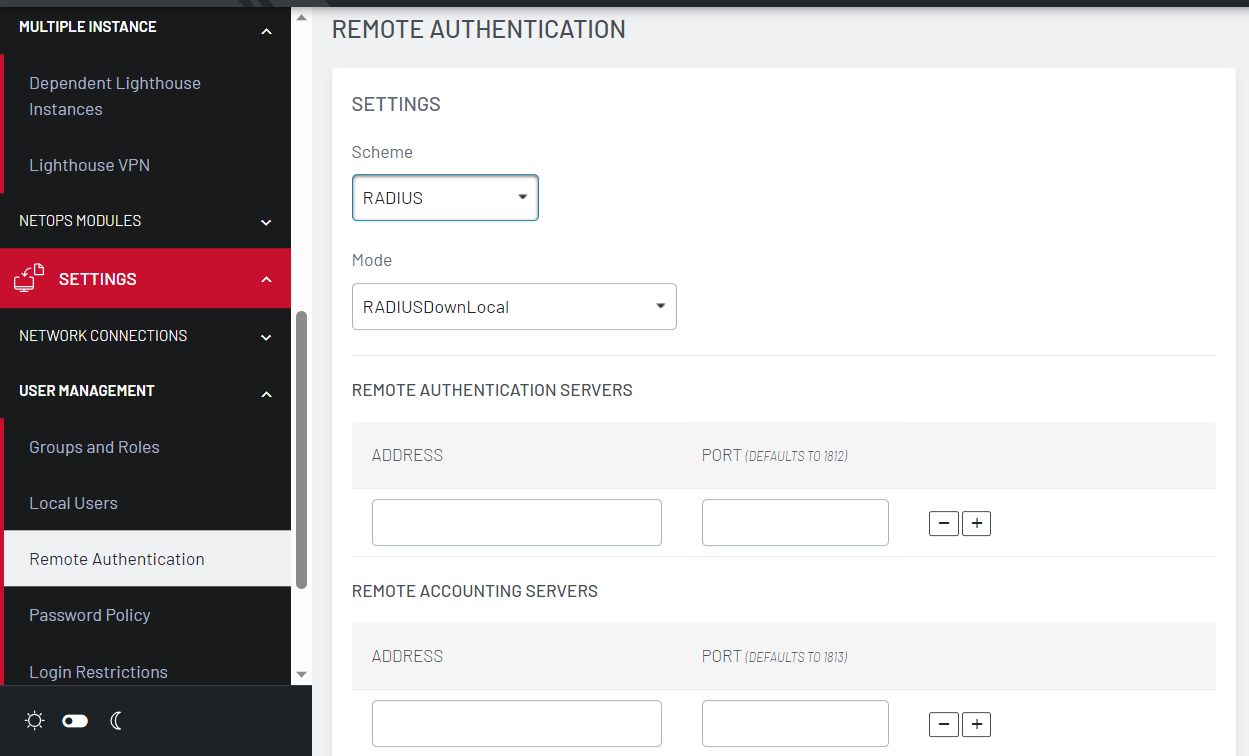Open the Scheme dropdown showing RADIUS

coord(445,198)
